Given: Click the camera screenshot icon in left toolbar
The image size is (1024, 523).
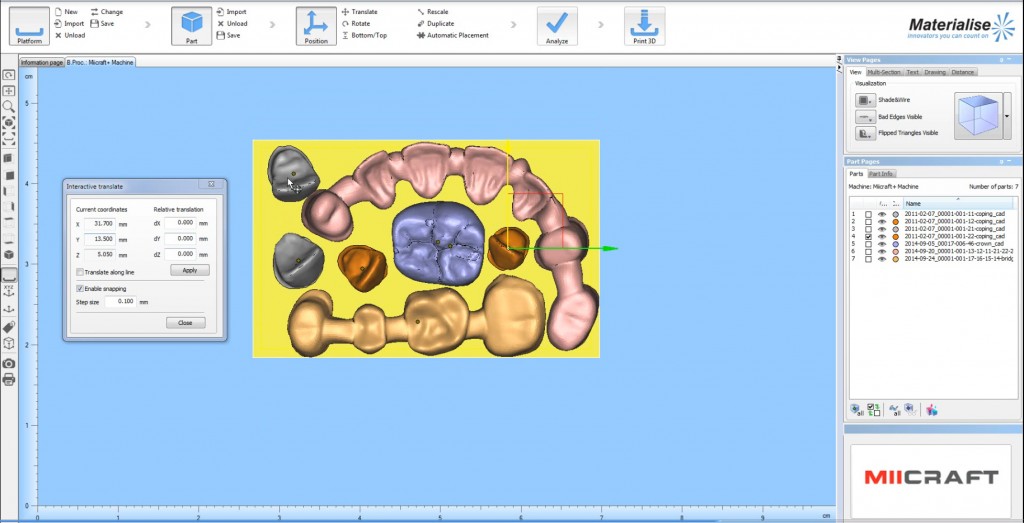Looking at the screenshot, I should pos(9,363).
